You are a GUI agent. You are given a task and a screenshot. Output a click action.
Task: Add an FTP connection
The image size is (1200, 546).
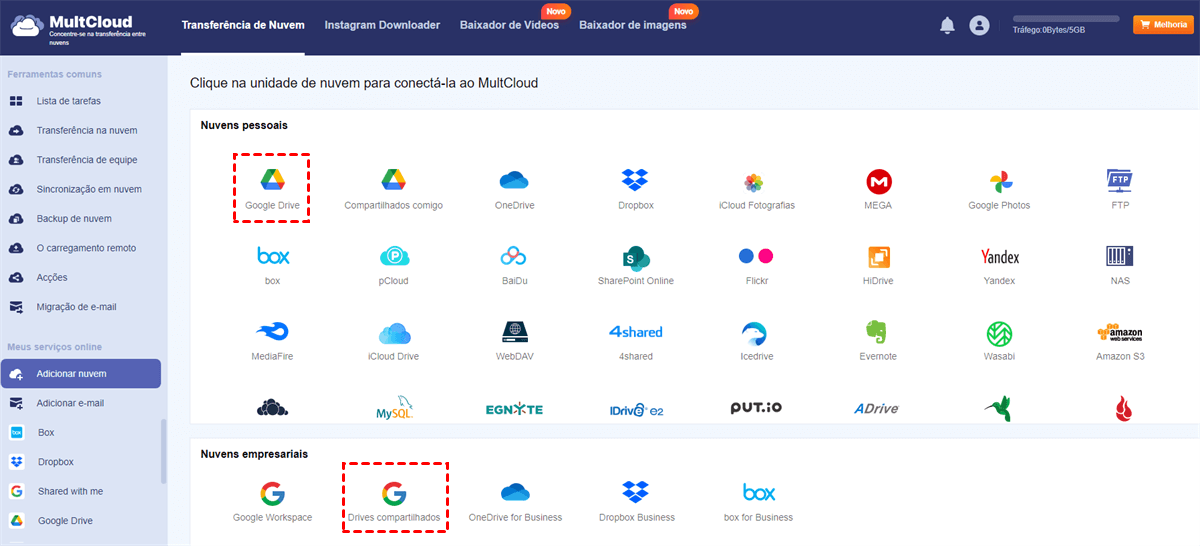[1120, 180]
